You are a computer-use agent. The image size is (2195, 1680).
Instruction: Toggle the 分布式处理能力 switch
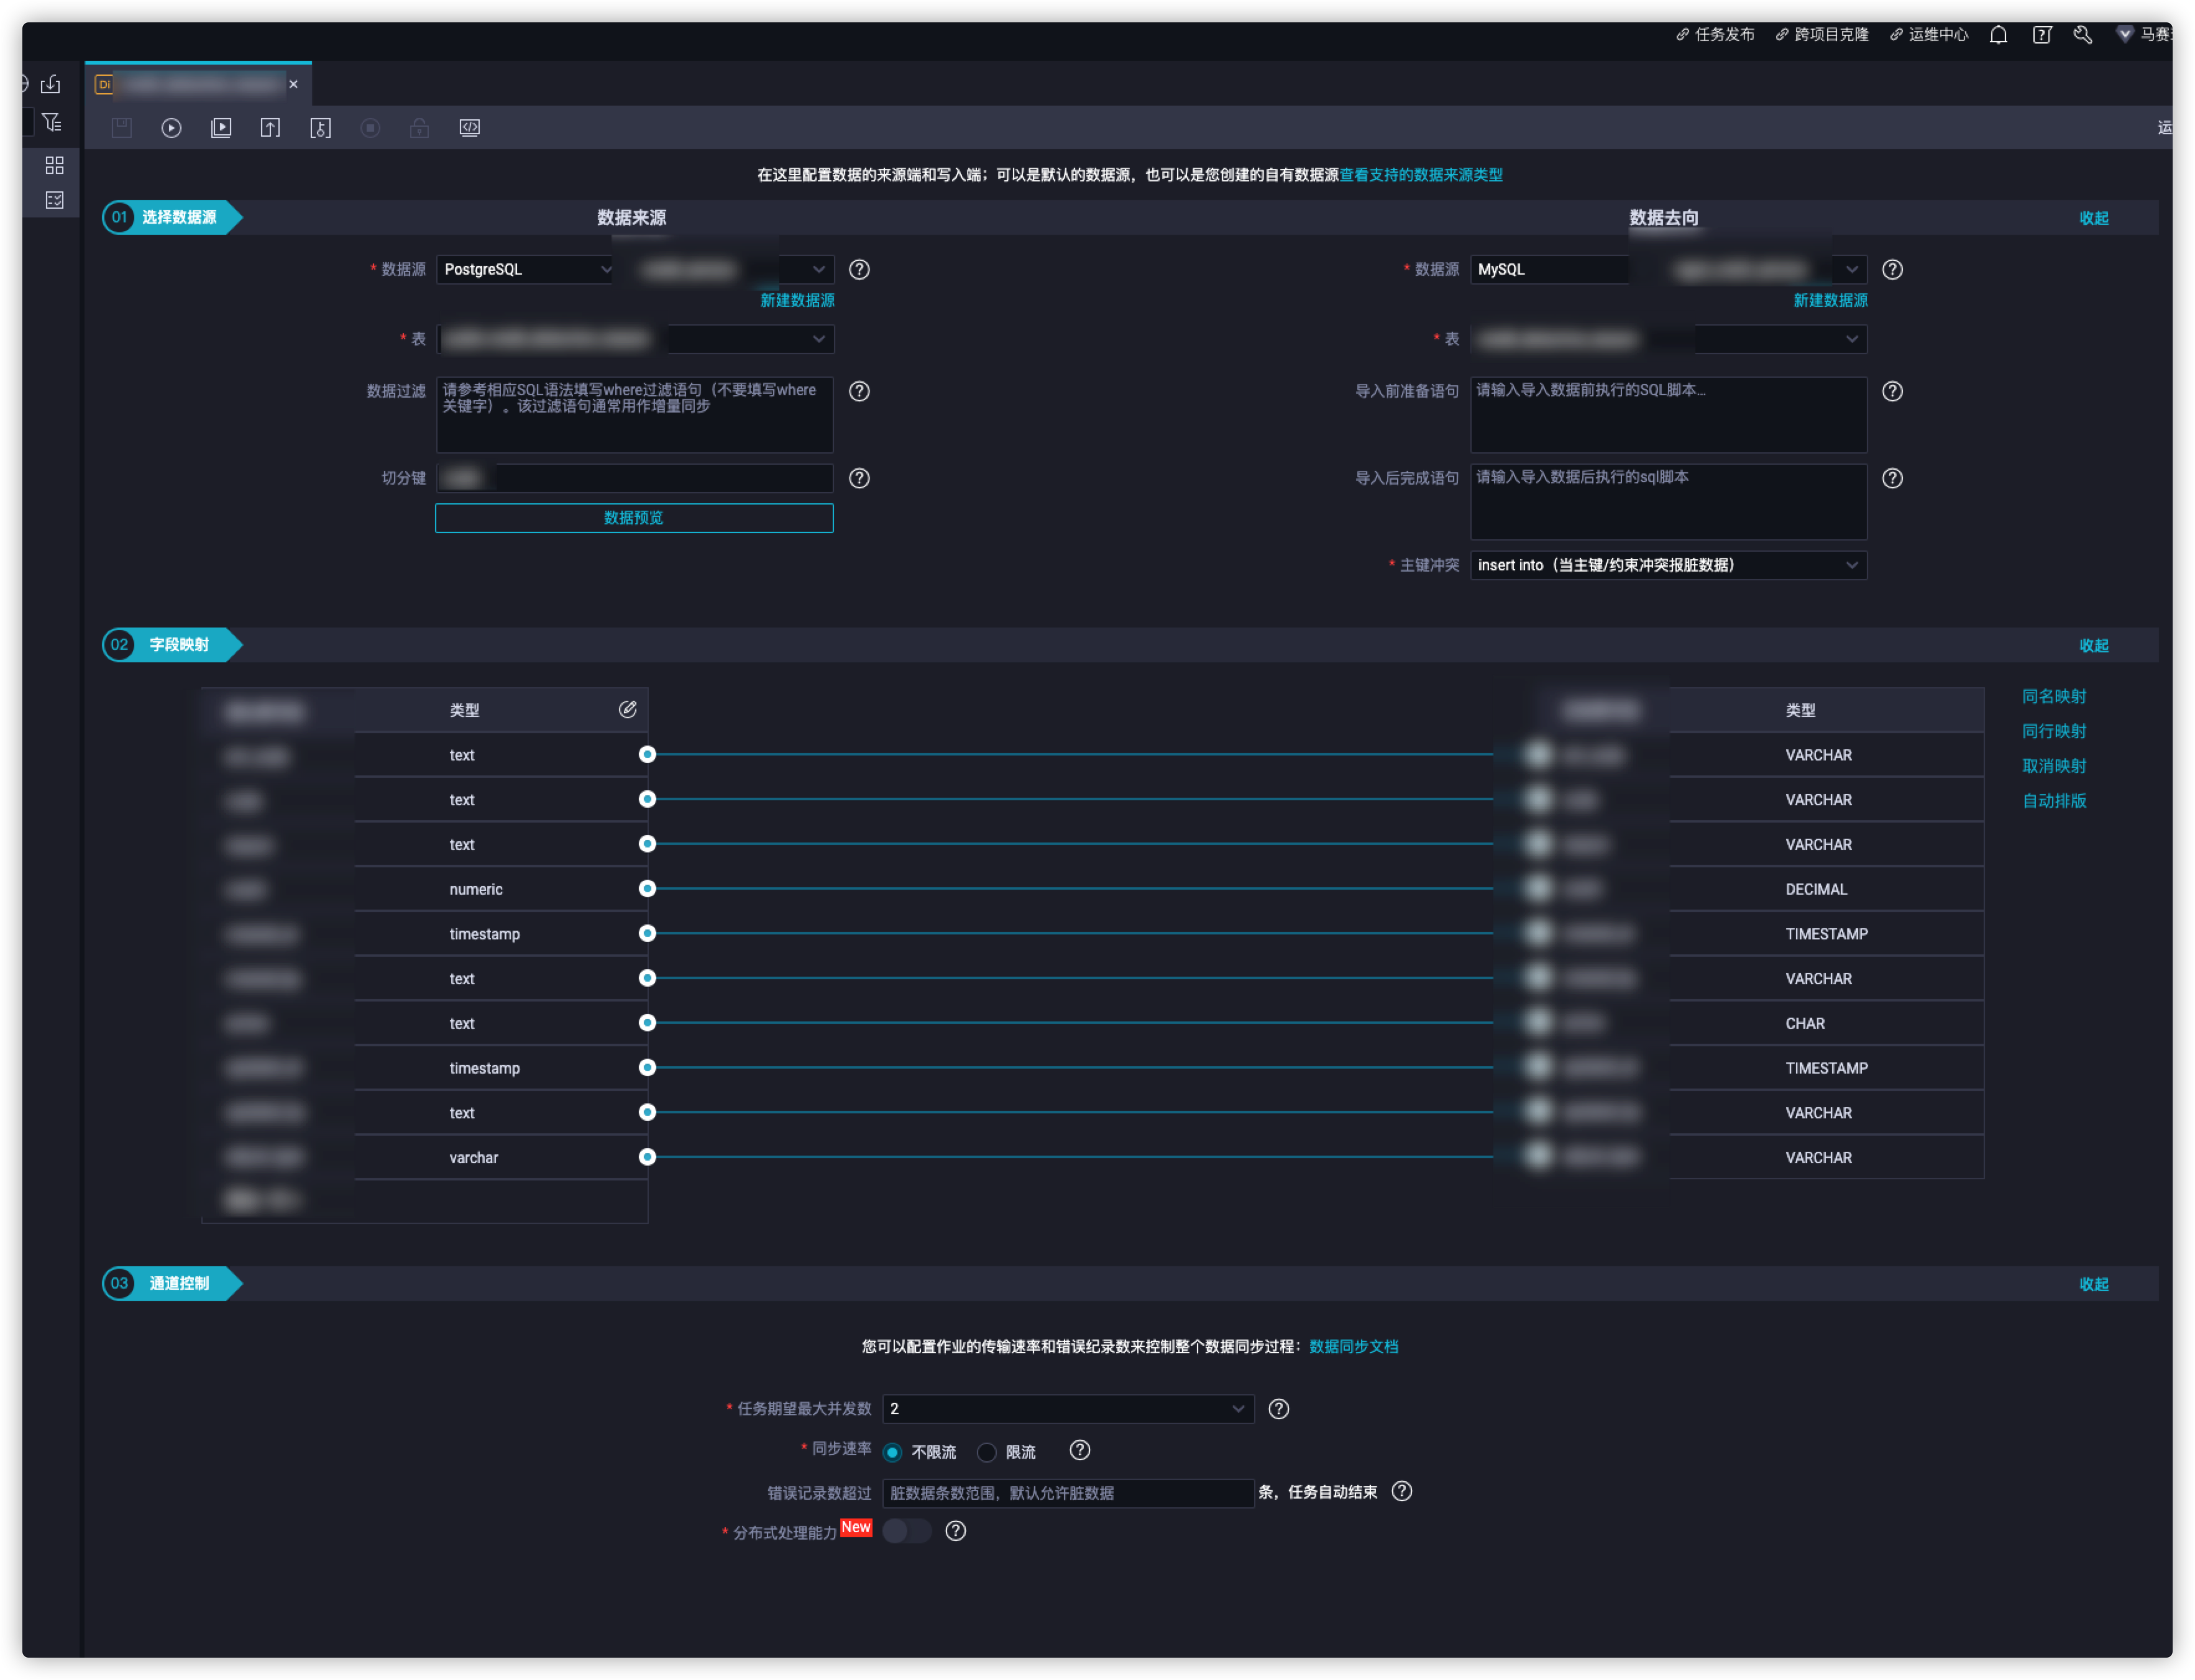click(906, 1531)
